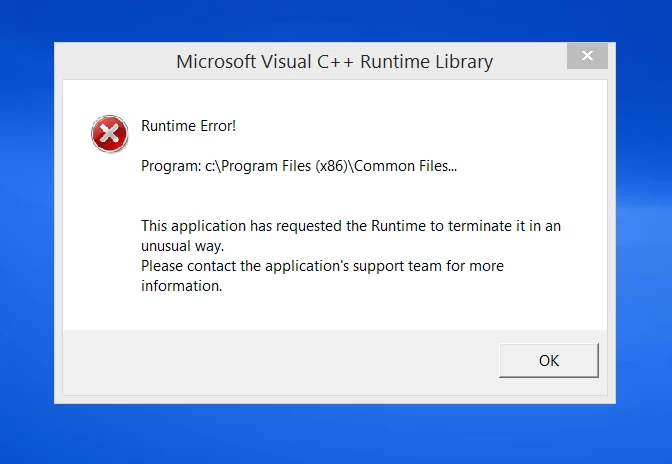The image size is (672, 464).
Task: Click the blue desktop above the dialog
Action: (336, 21)
